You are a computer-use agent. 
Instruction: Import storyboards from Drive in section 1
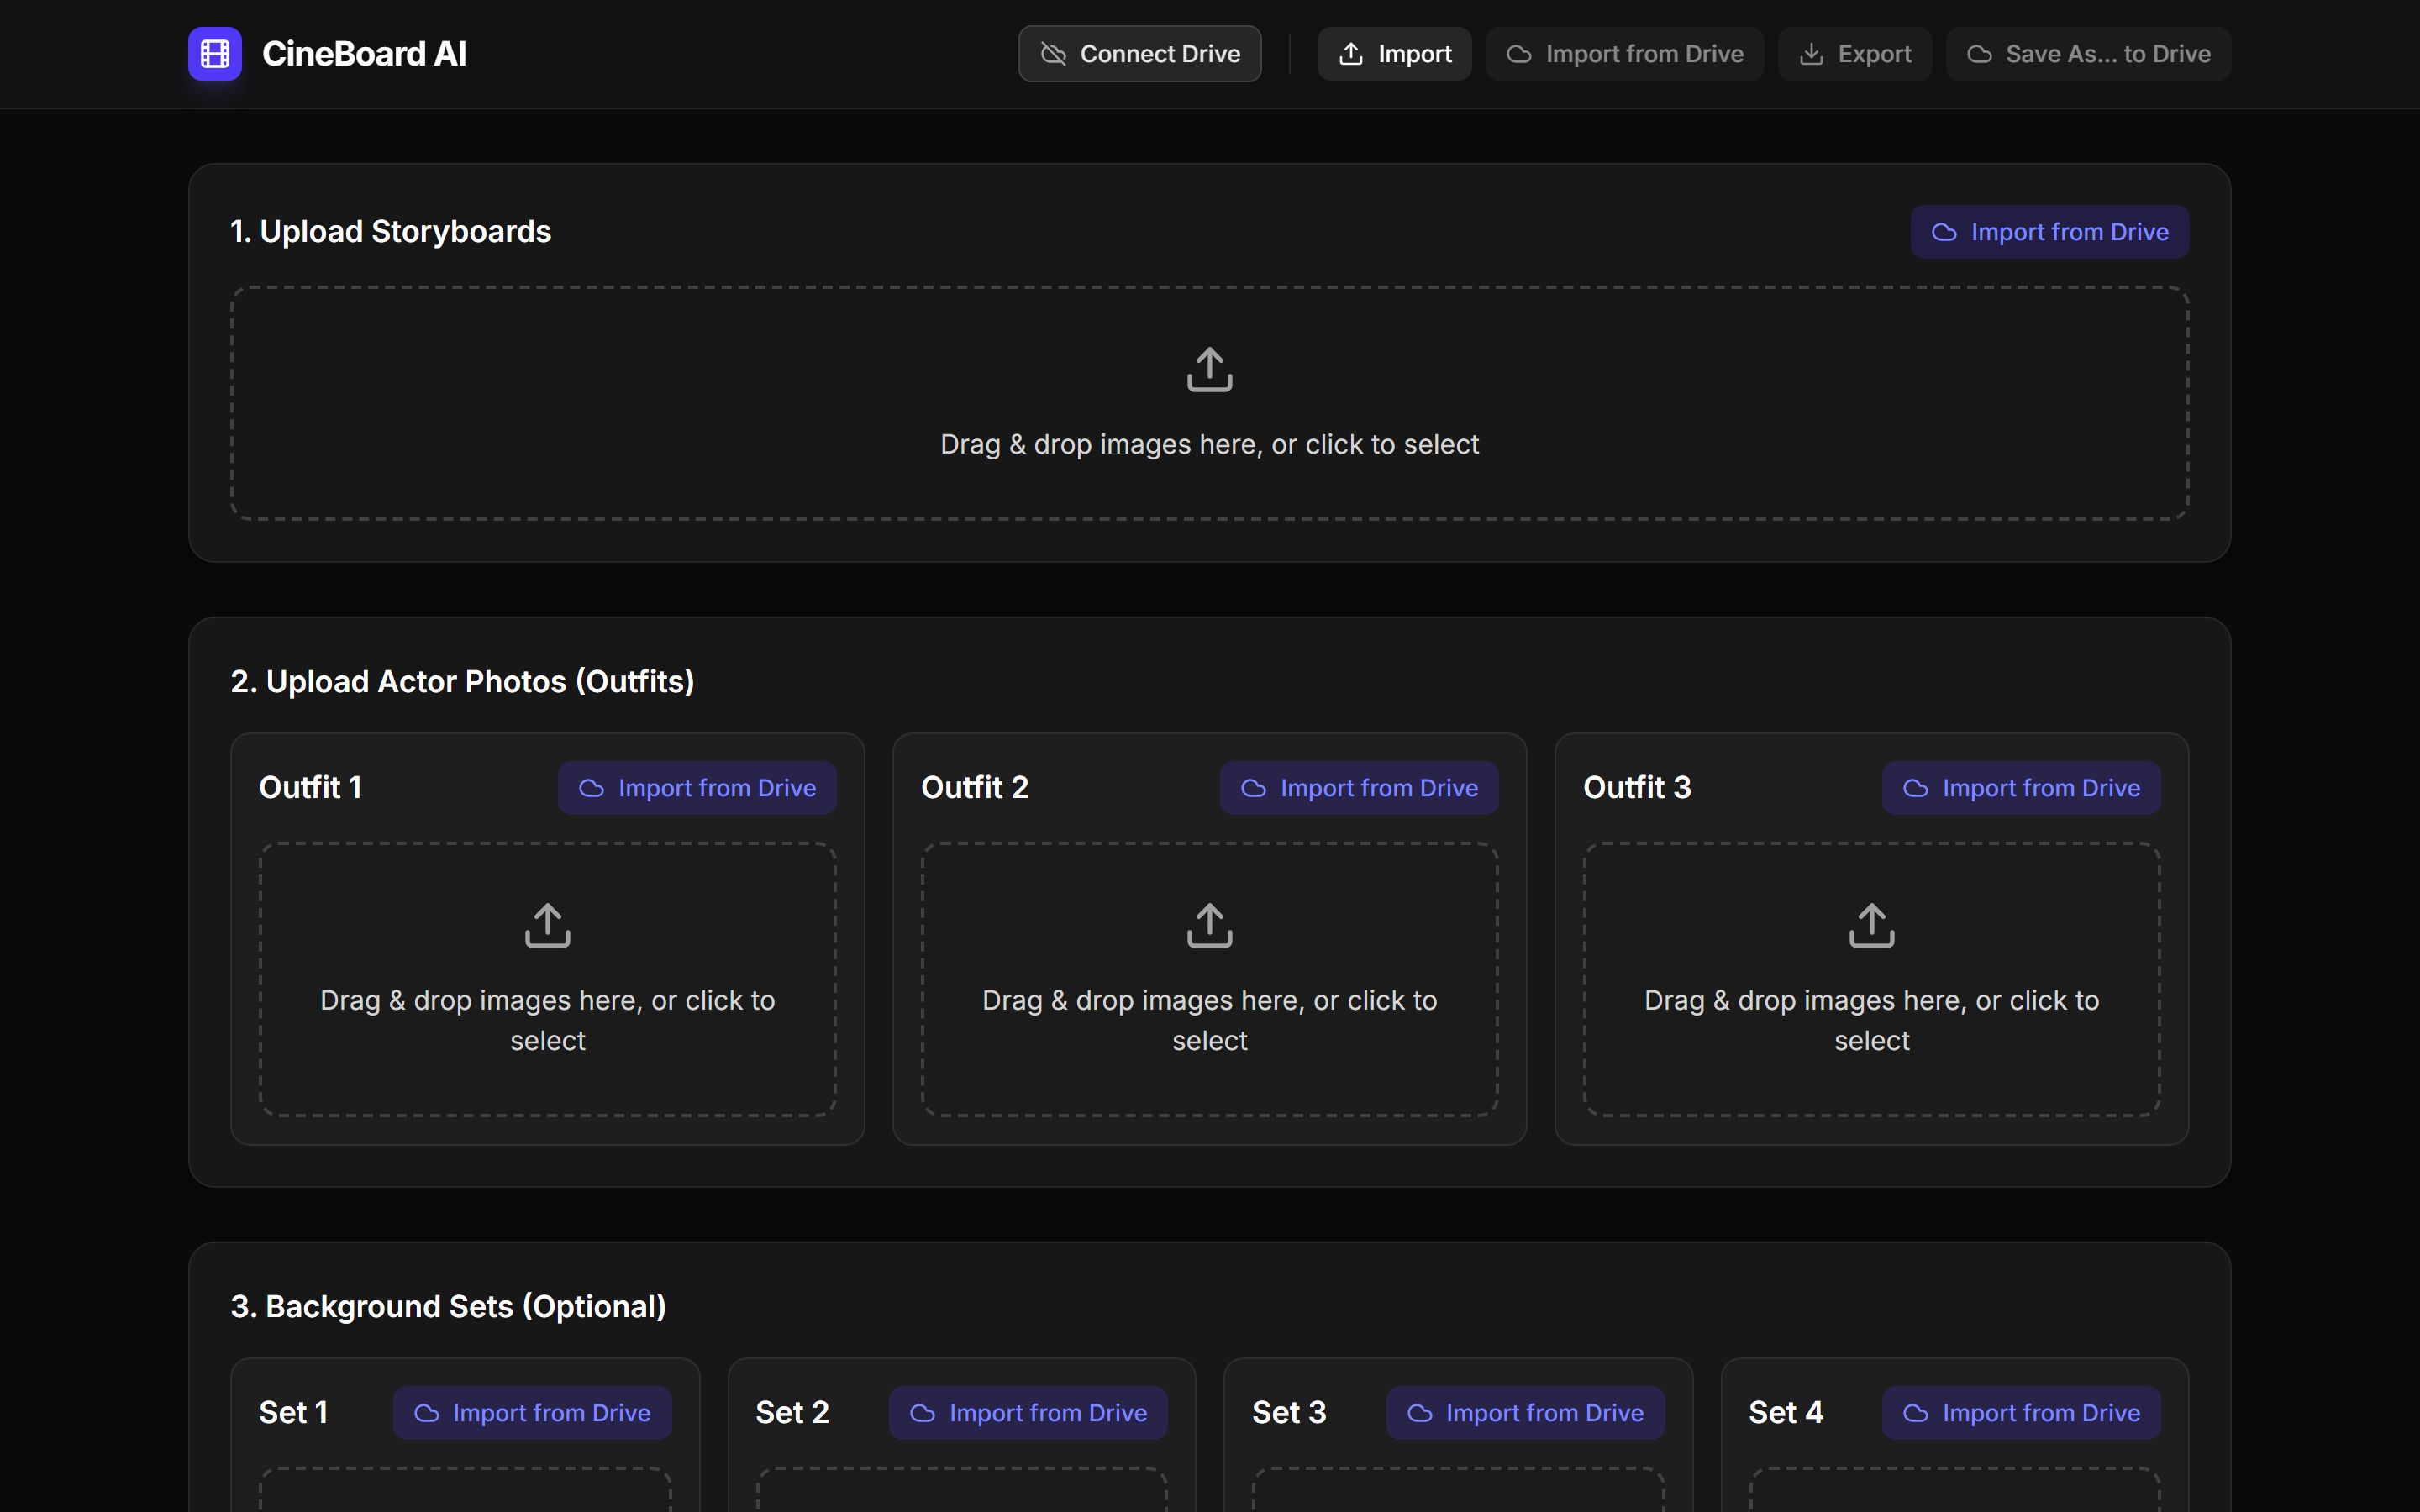click(2049, 232)
